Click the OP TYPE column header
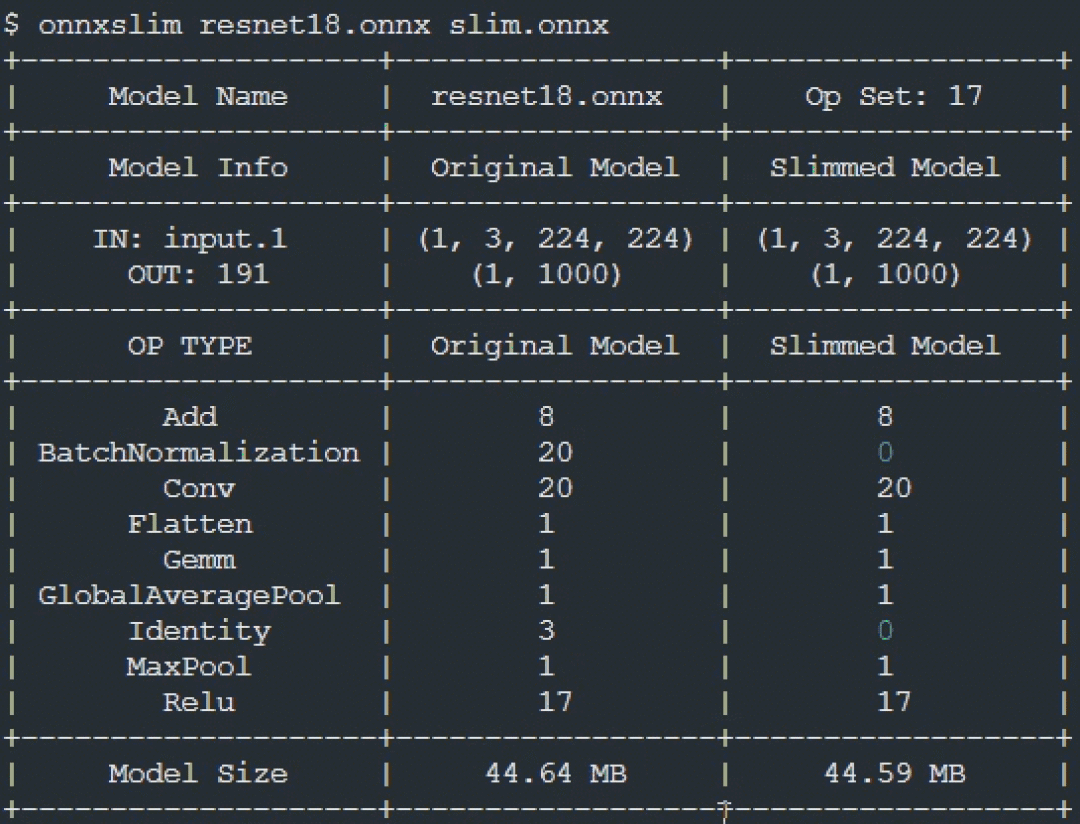 point(190,346)
